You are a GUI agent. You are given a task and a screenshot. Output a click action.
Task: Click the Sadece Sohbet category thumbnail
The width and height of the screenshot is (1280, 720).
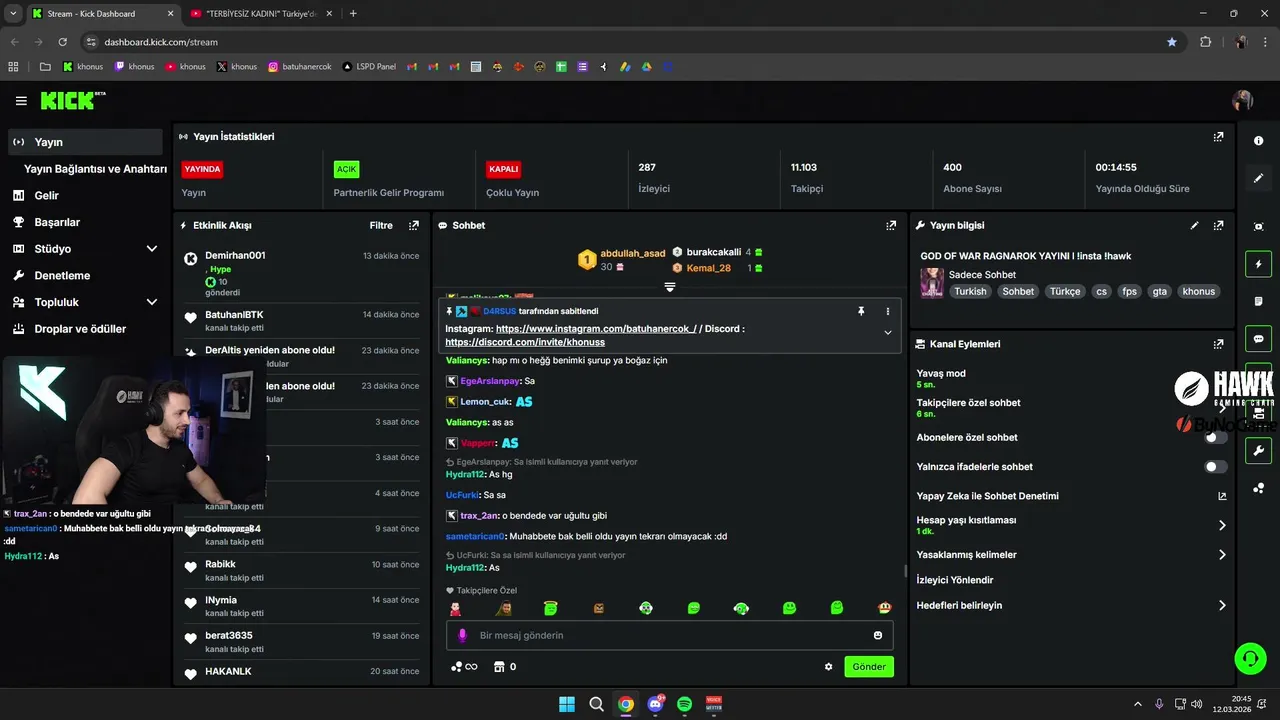pyautogui.click(x=932, y=282)
